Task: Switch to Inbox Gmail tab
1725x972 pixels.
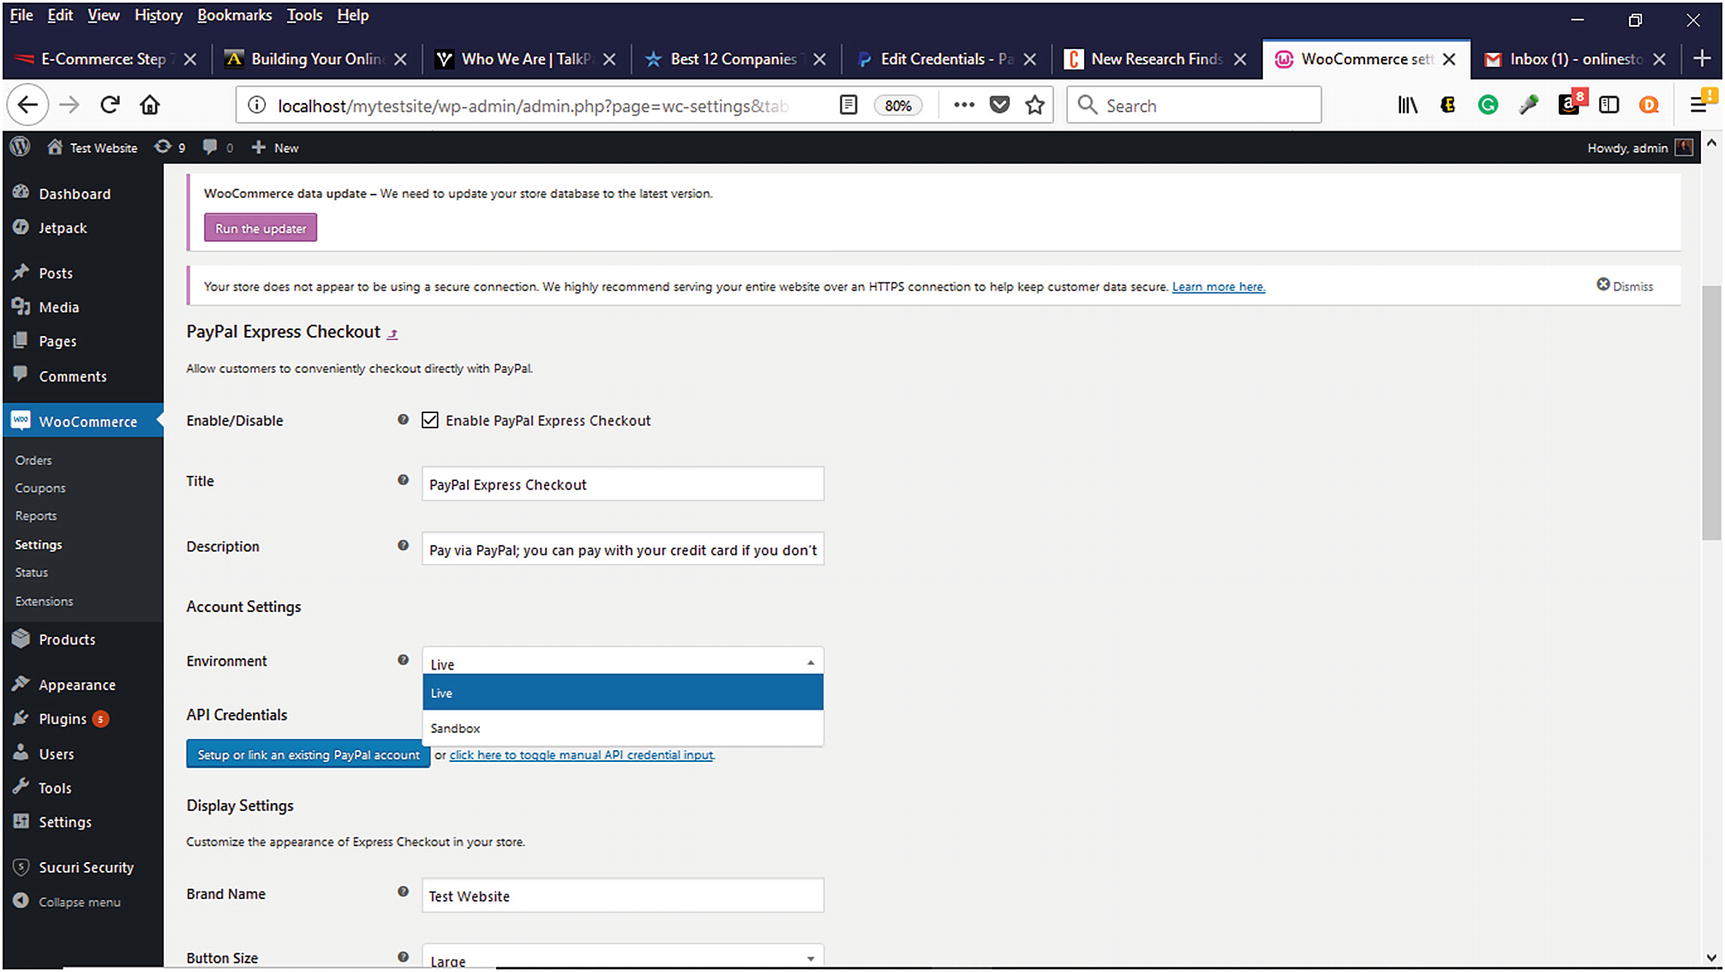Action: click(x=1575, y=59)
